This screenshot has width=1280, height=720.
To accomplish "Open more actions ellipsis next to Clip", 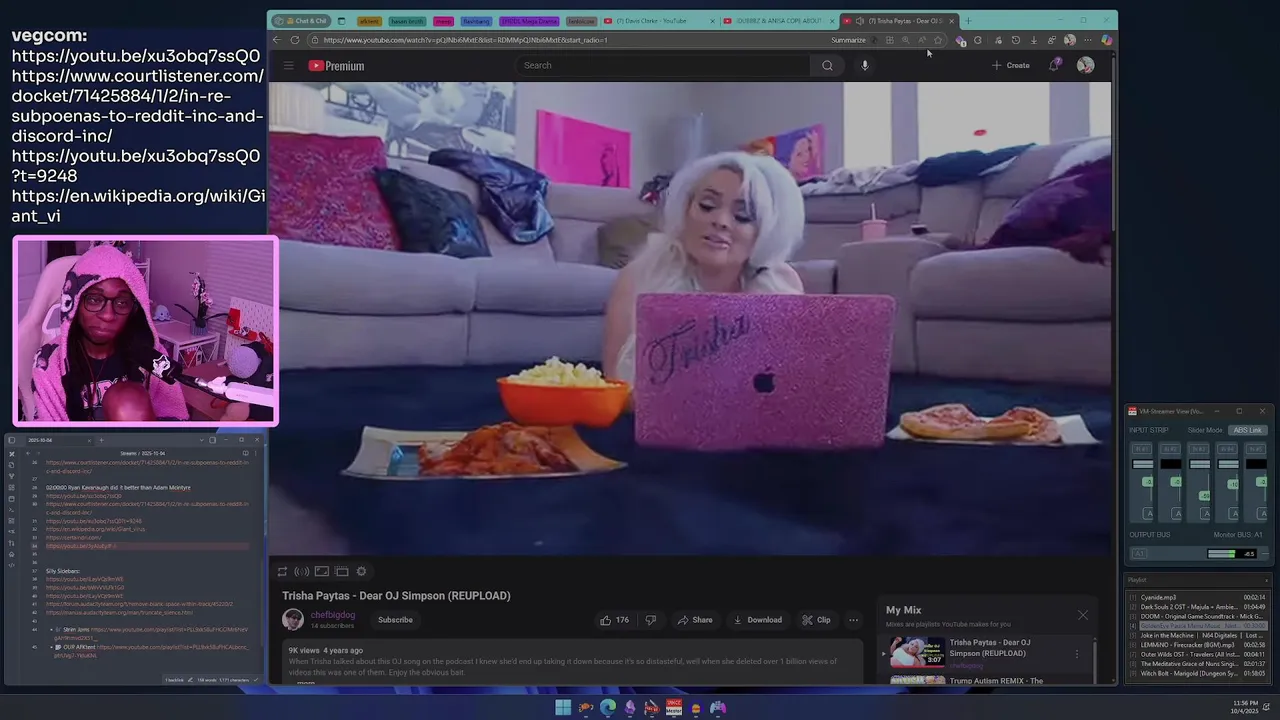I will pos(853,620).
